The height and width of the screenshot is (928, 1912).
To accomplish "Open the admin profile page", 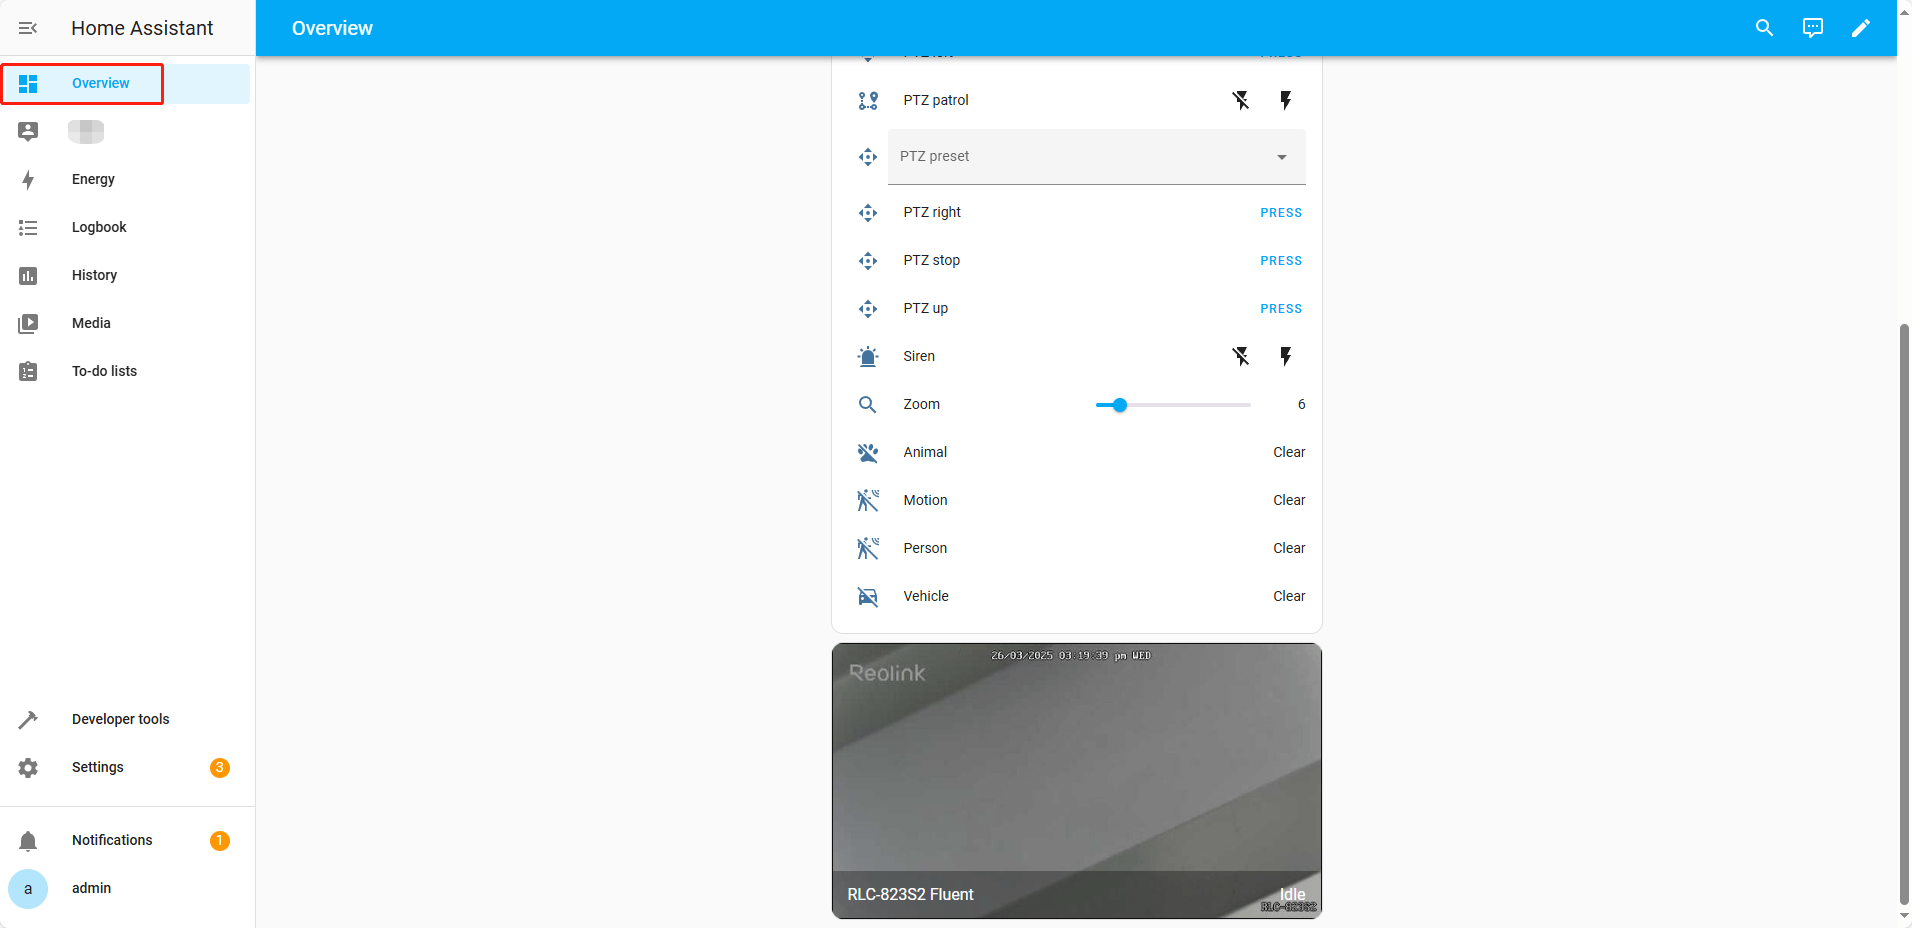I will [x=125, y=889].
